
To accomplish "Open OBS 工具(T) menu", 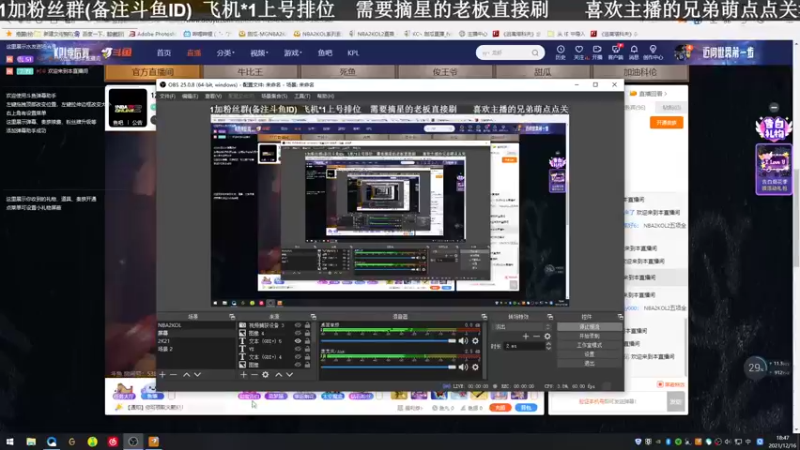I will click(302, 96).
